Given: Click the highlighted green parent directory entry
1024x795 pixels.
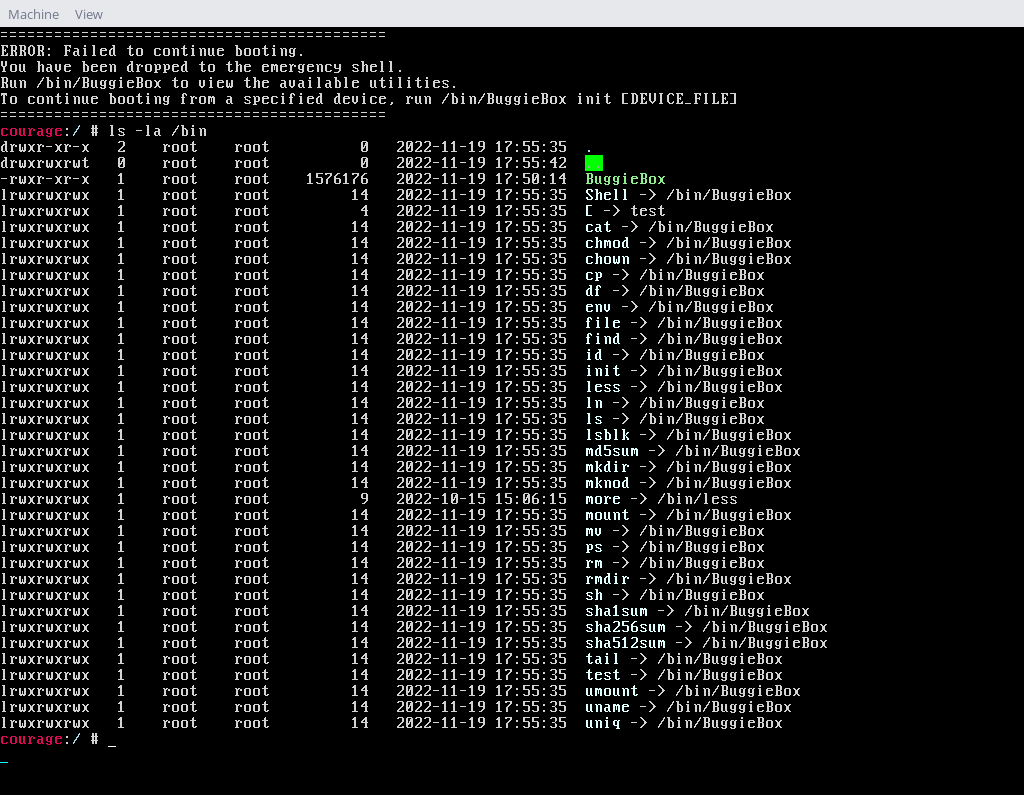Looking at the screenshot, I should [x=594, y=163].
